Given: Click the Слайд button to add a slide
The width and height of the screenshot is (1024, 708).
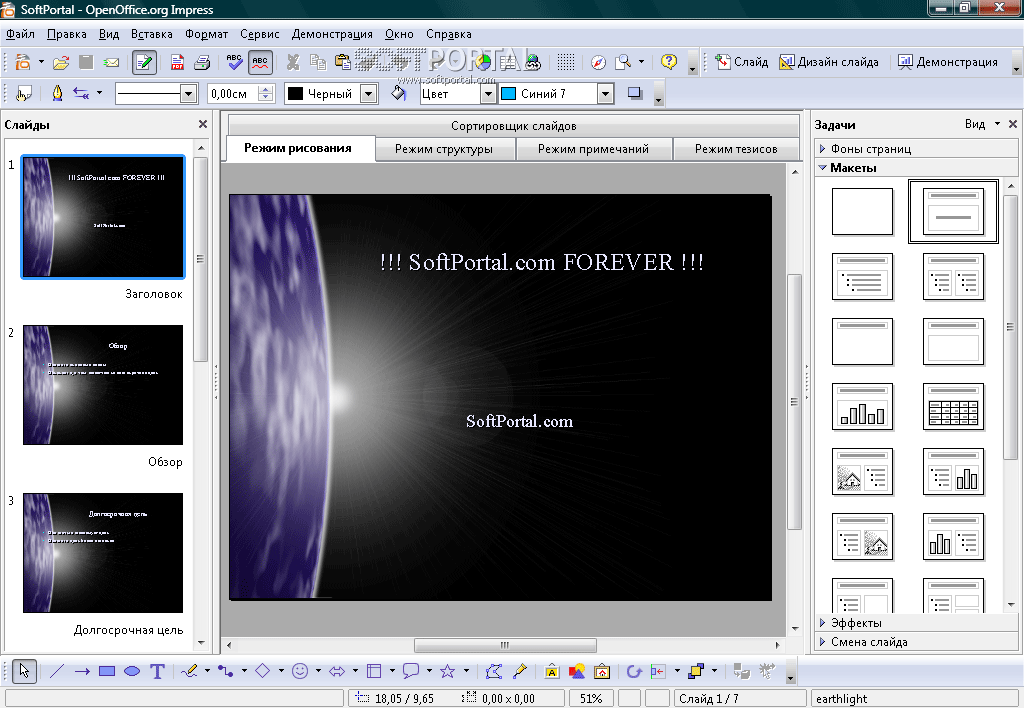Looking at the screenshot, I should click(x=742, y=62).
